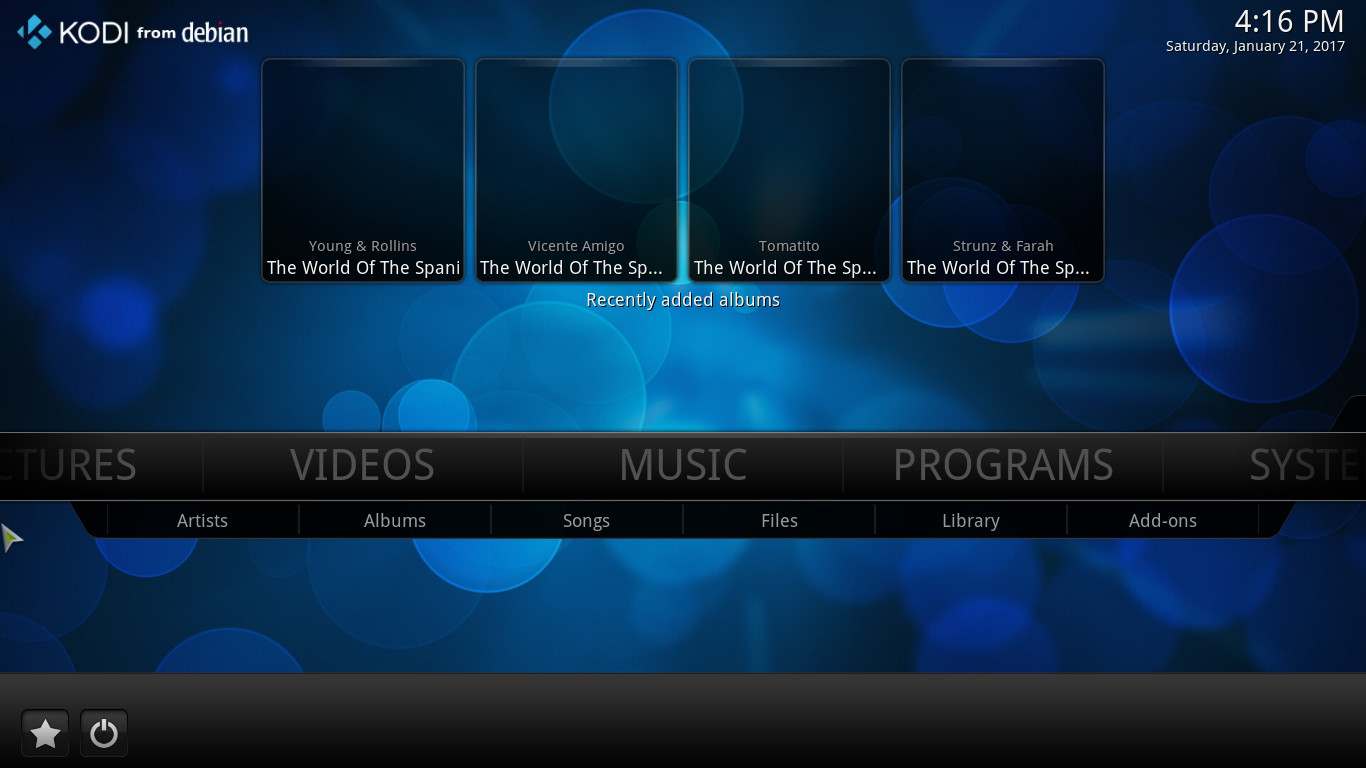Open the music Files browser

pos(779,521)
